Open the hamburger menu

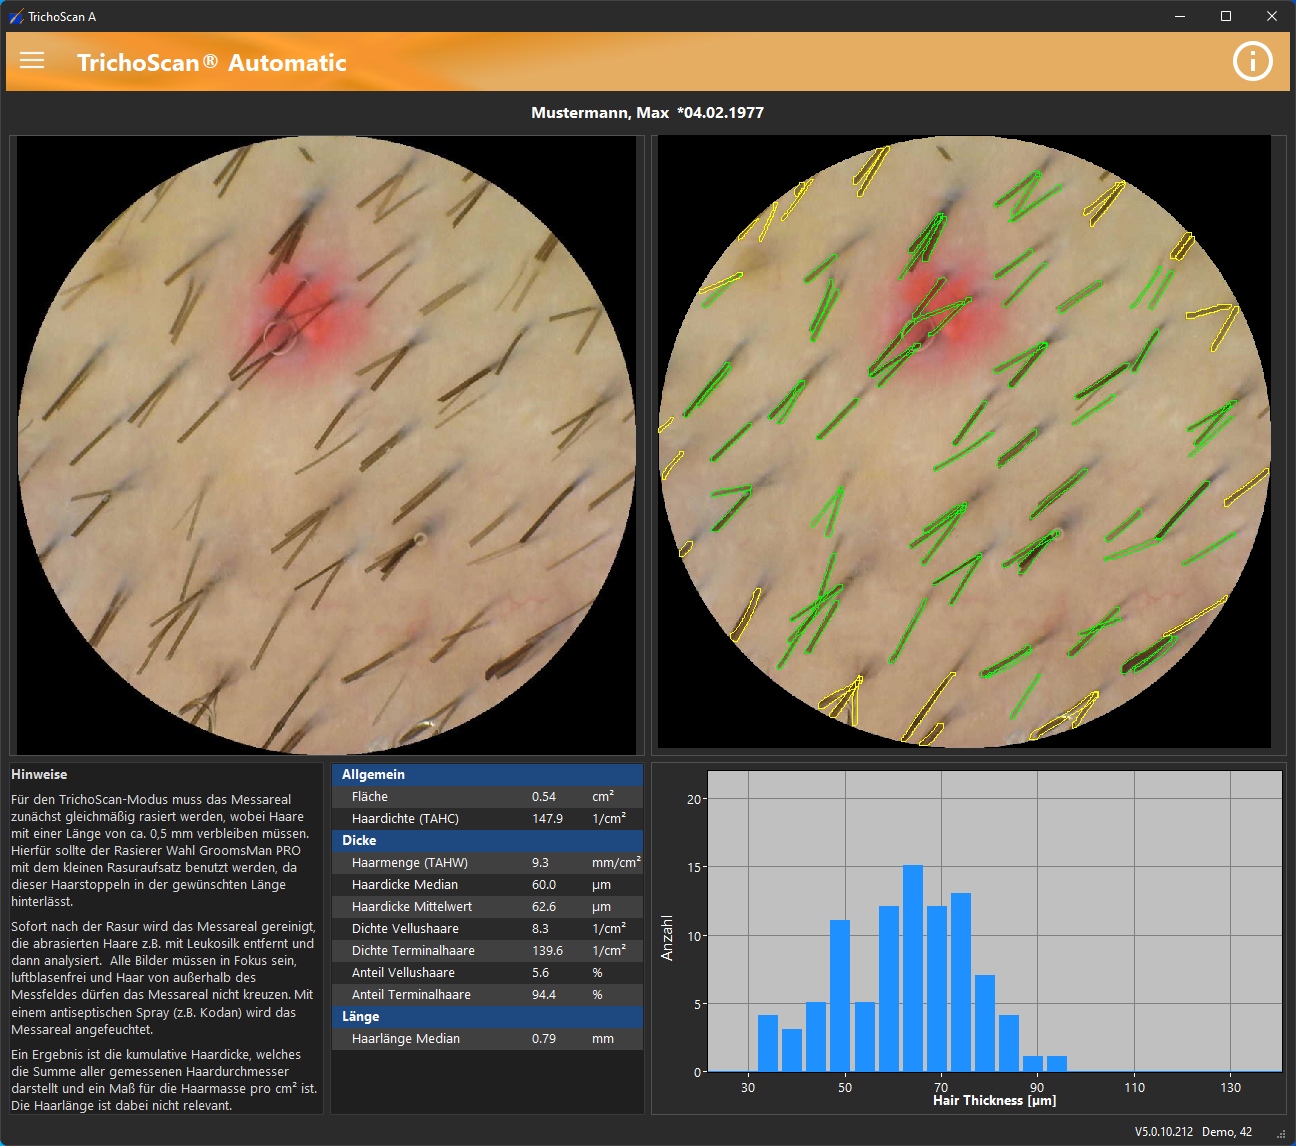click(33, 61)
